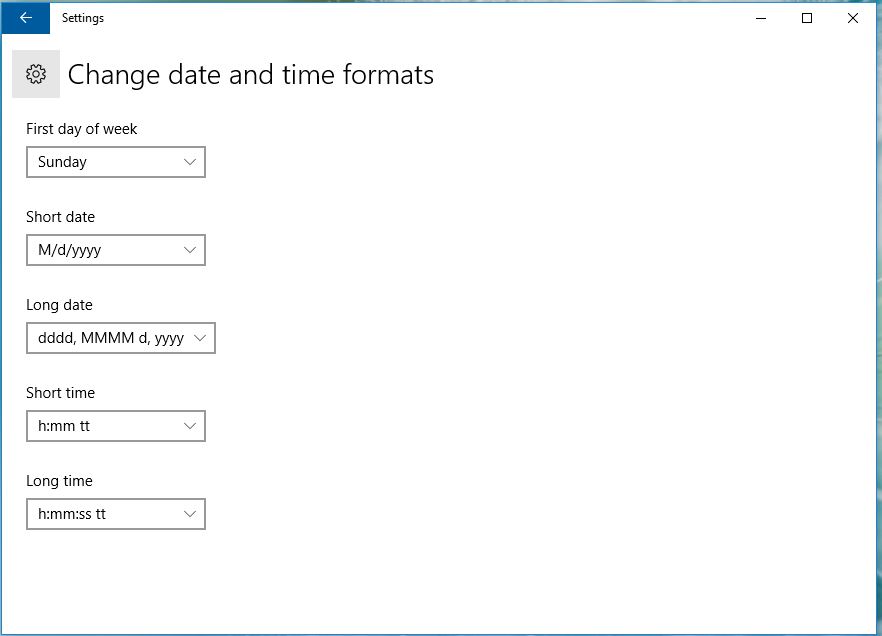The image size is (882, 636).
Task: Expand the chevron in the Short time box
Action: [x=190, y=426]
